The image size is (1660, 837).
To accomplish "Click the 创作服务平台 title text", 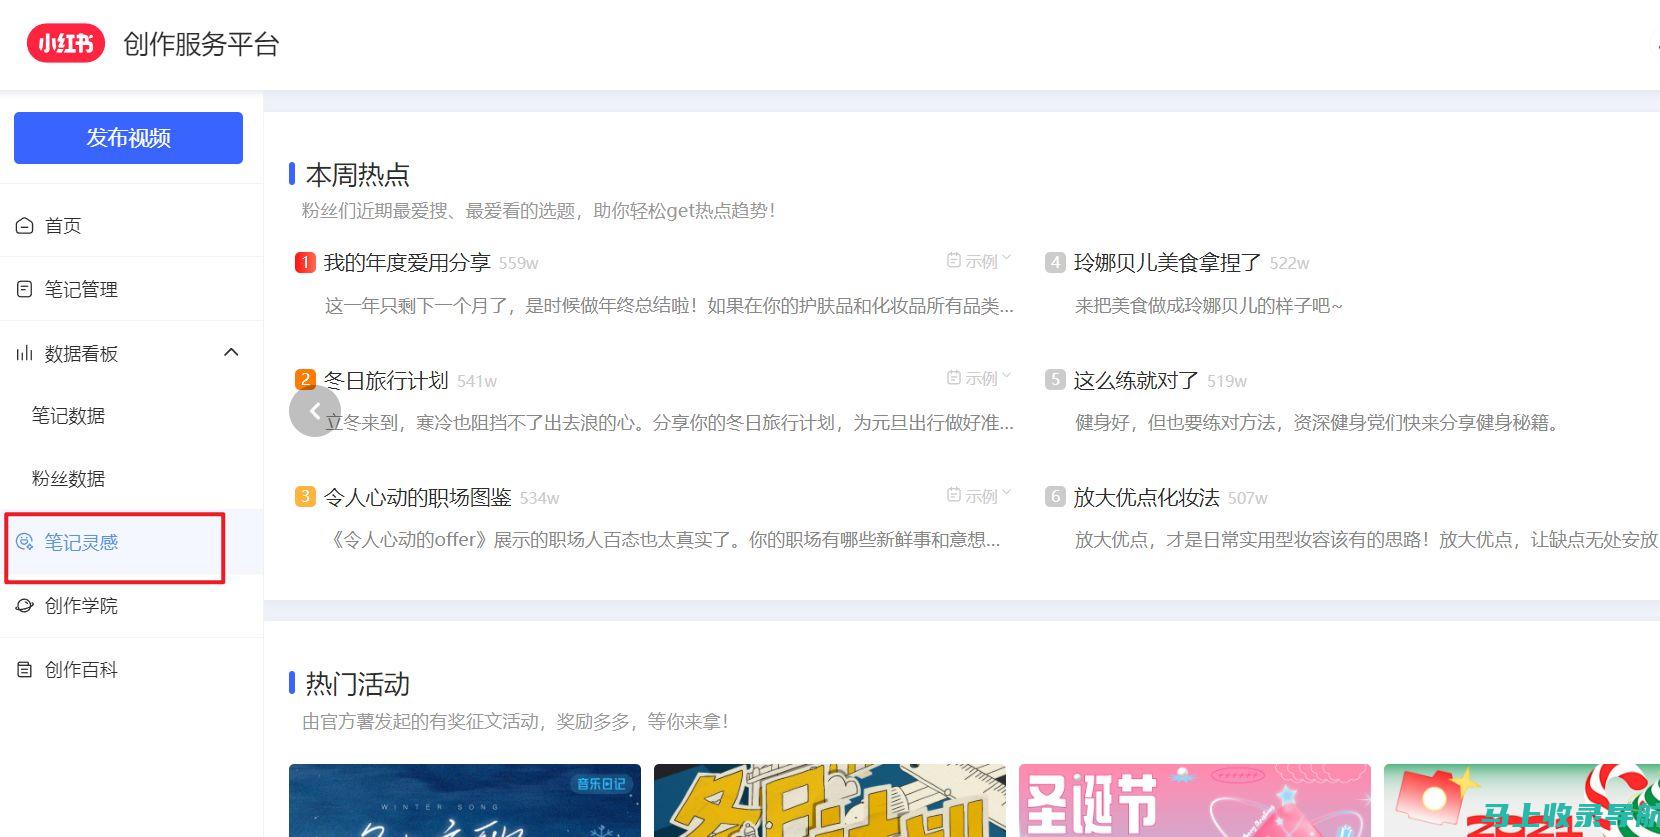I will point(201,44).
